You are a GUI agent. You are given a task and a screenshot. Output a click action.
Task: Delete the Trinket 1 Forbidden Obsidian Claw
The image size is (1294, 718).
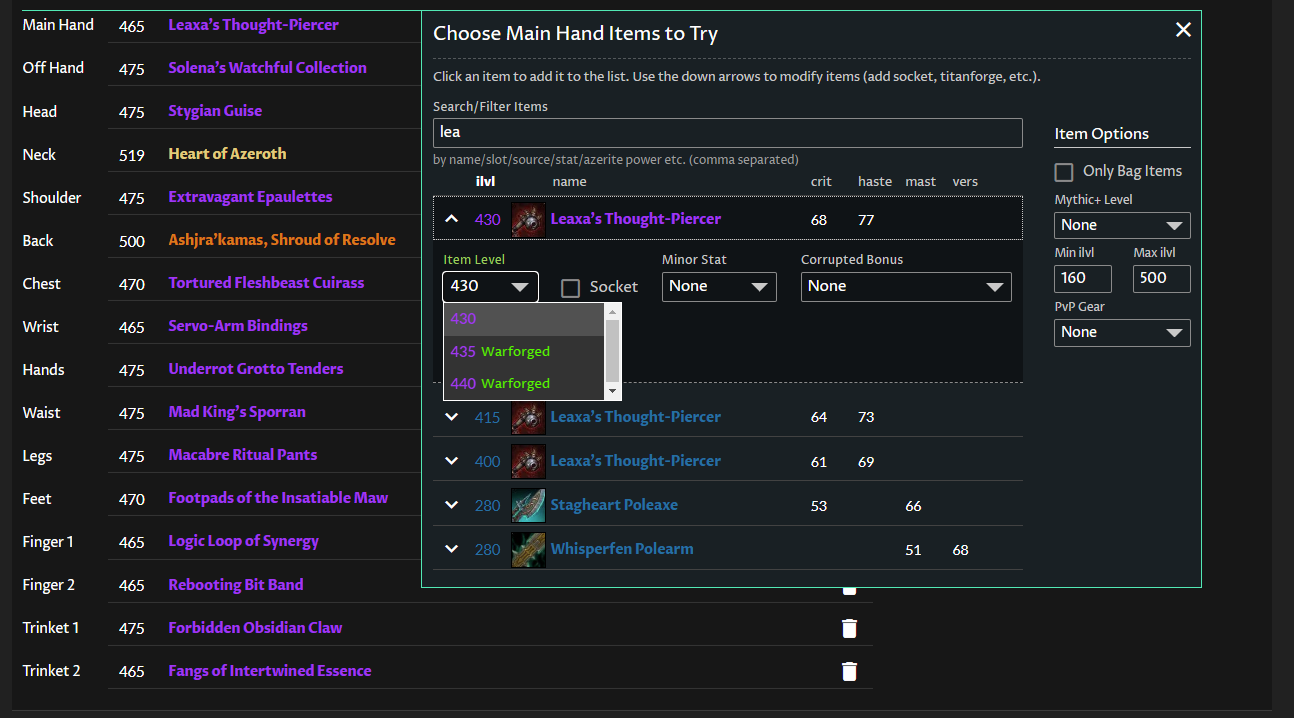click(849, 628)
